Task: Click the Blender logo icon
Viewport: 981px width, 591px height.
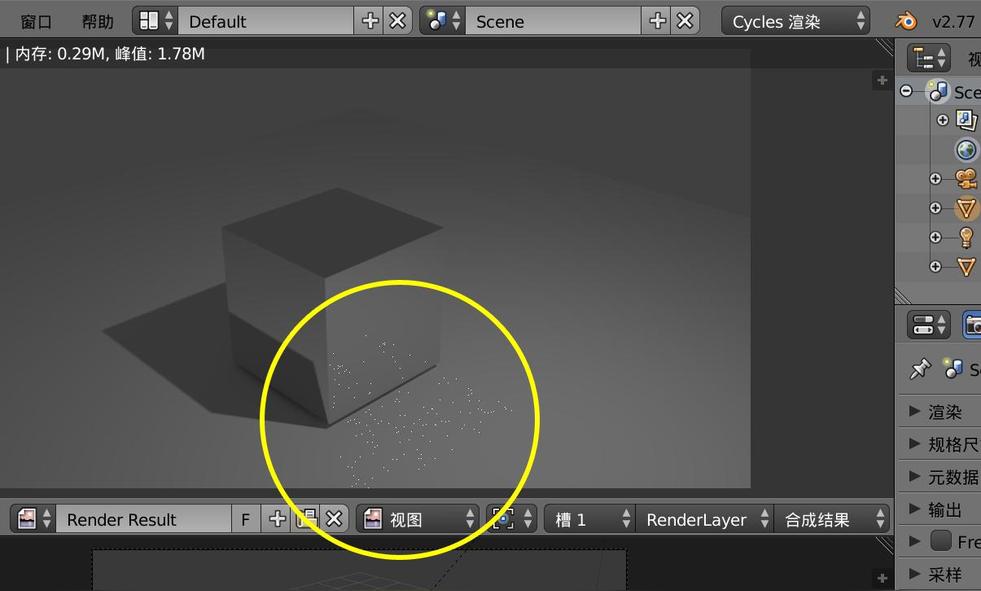Action: point(905,21)
